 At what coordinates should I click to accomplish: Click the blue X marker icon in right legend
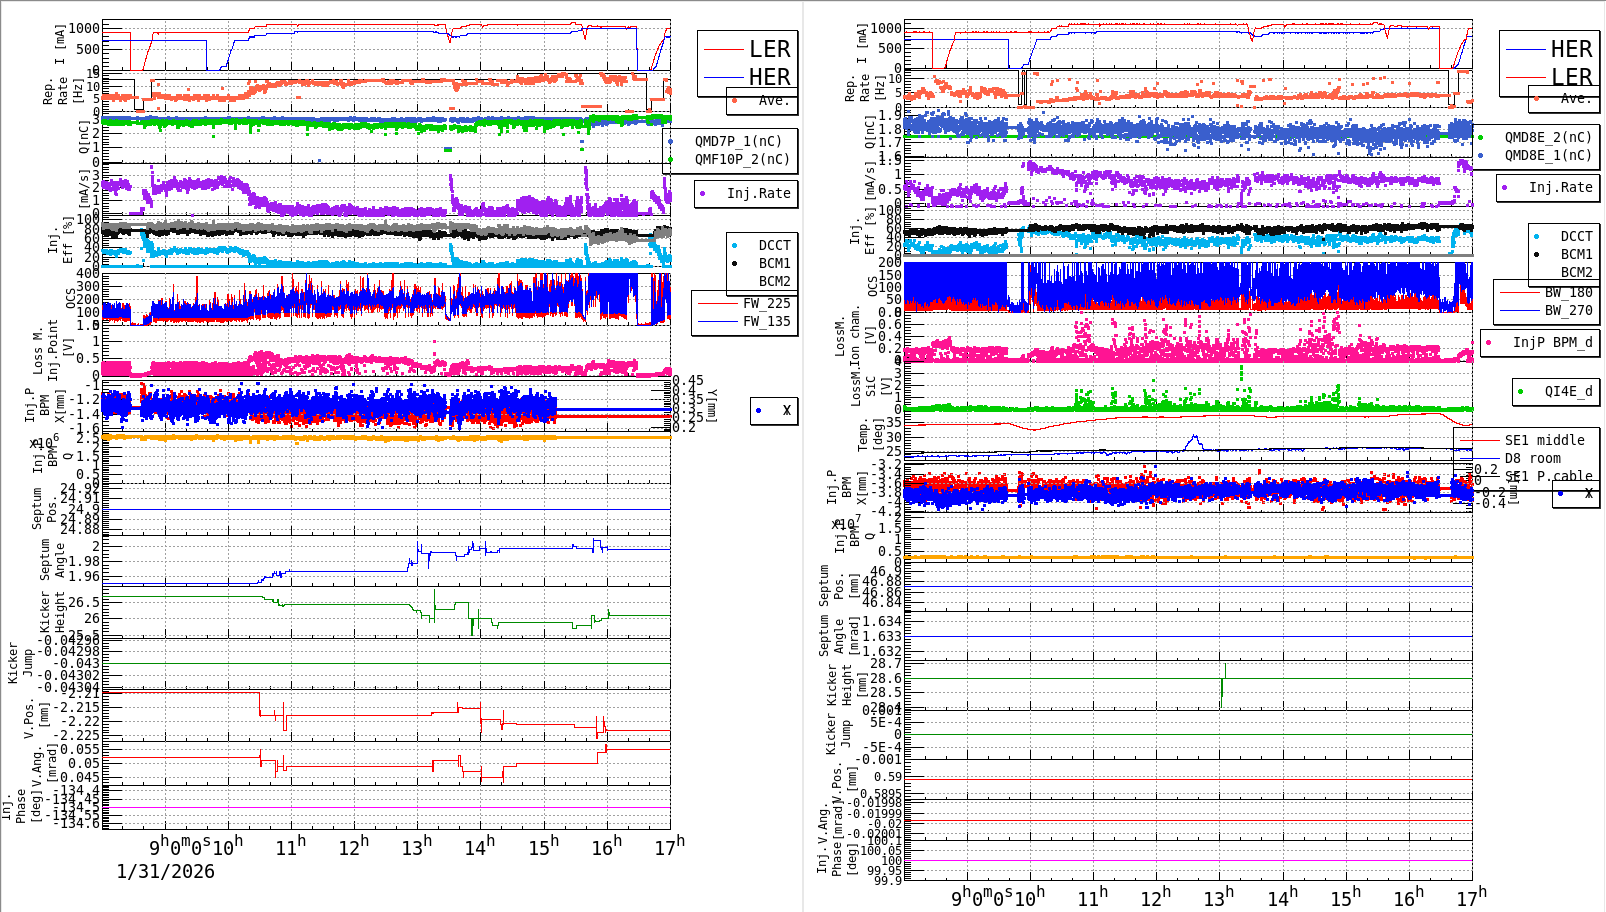1562,494
